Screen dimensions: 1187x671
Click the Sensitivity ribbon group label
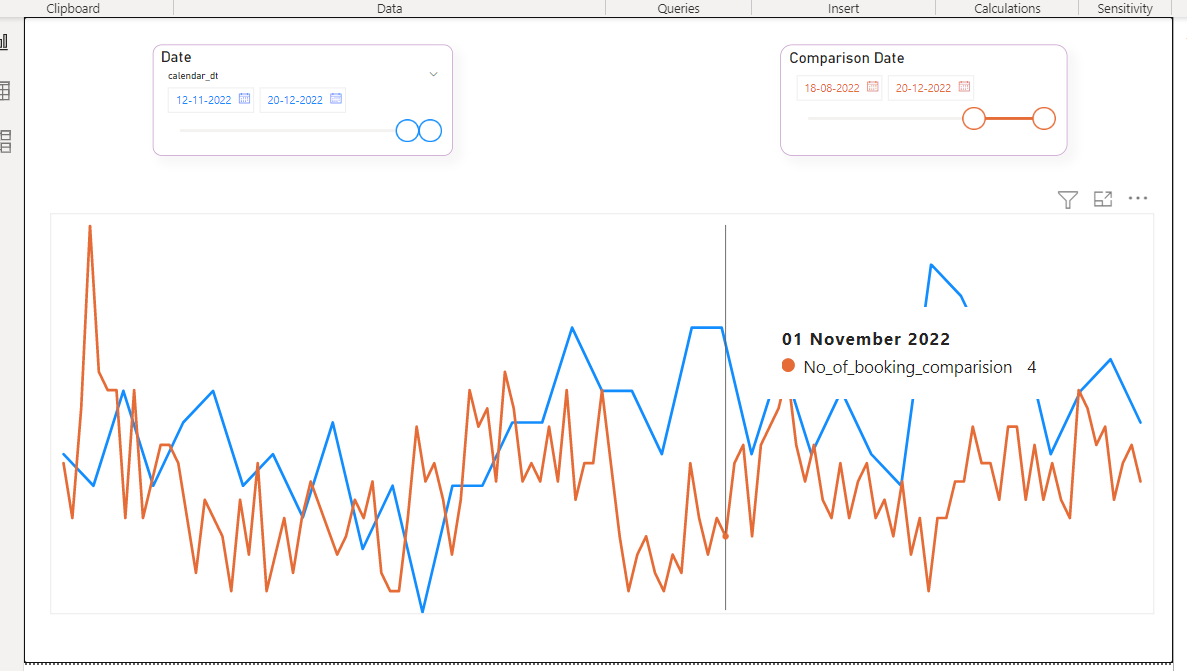point(1125,8)
